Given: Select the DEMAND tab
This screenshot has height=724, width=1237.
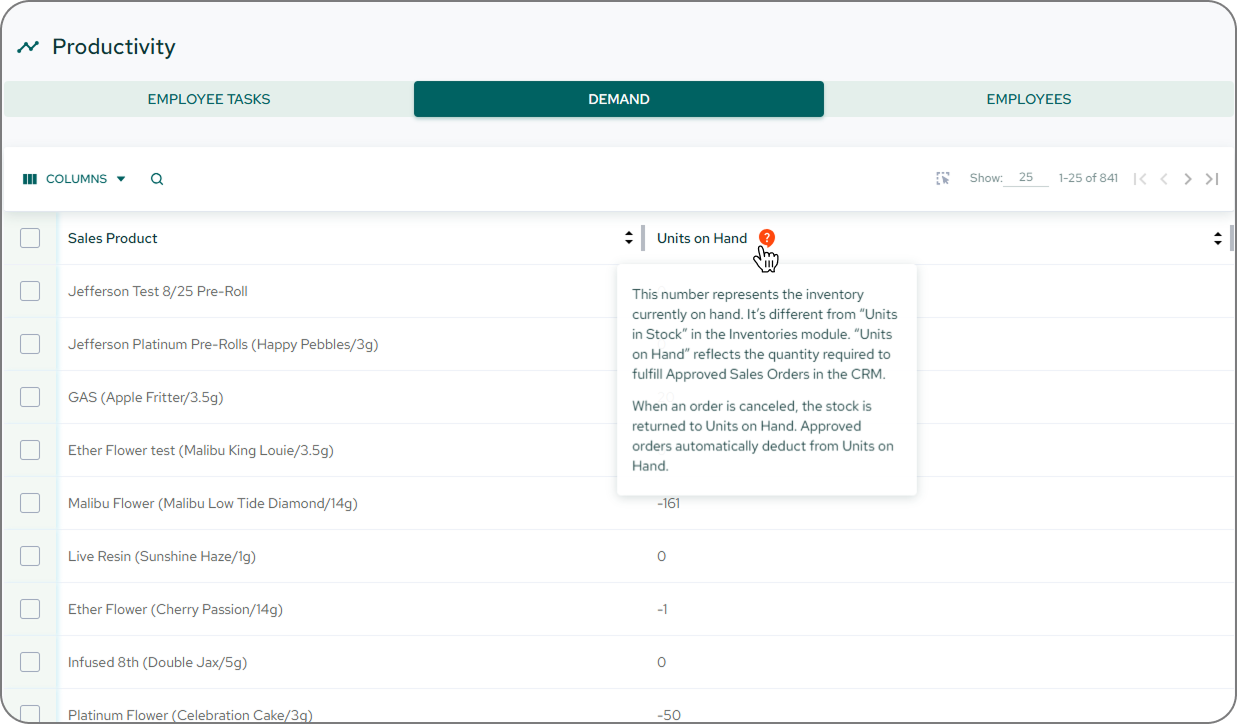Looking at the screenshot, I should [619, 99].
